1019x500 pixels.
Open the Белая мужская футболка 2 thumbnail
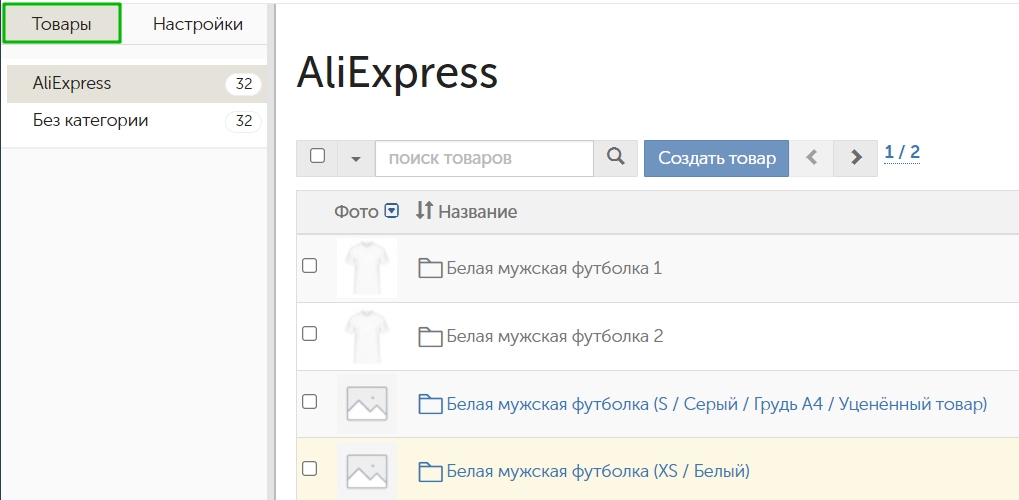point(367,336)
